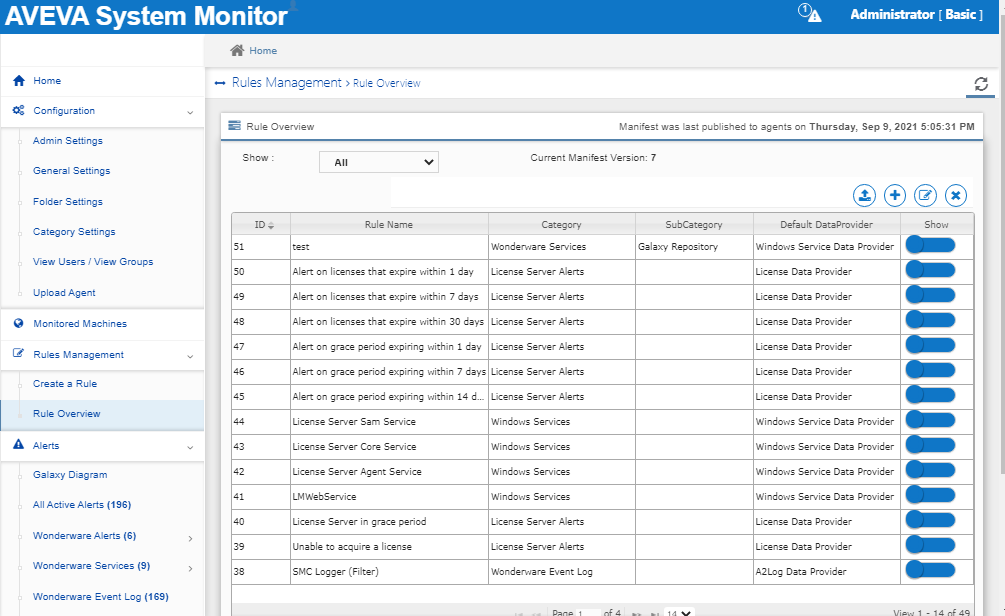
Task: Expand the Wonderware Alerts submenu arrow
Action: tap(190, 538)
